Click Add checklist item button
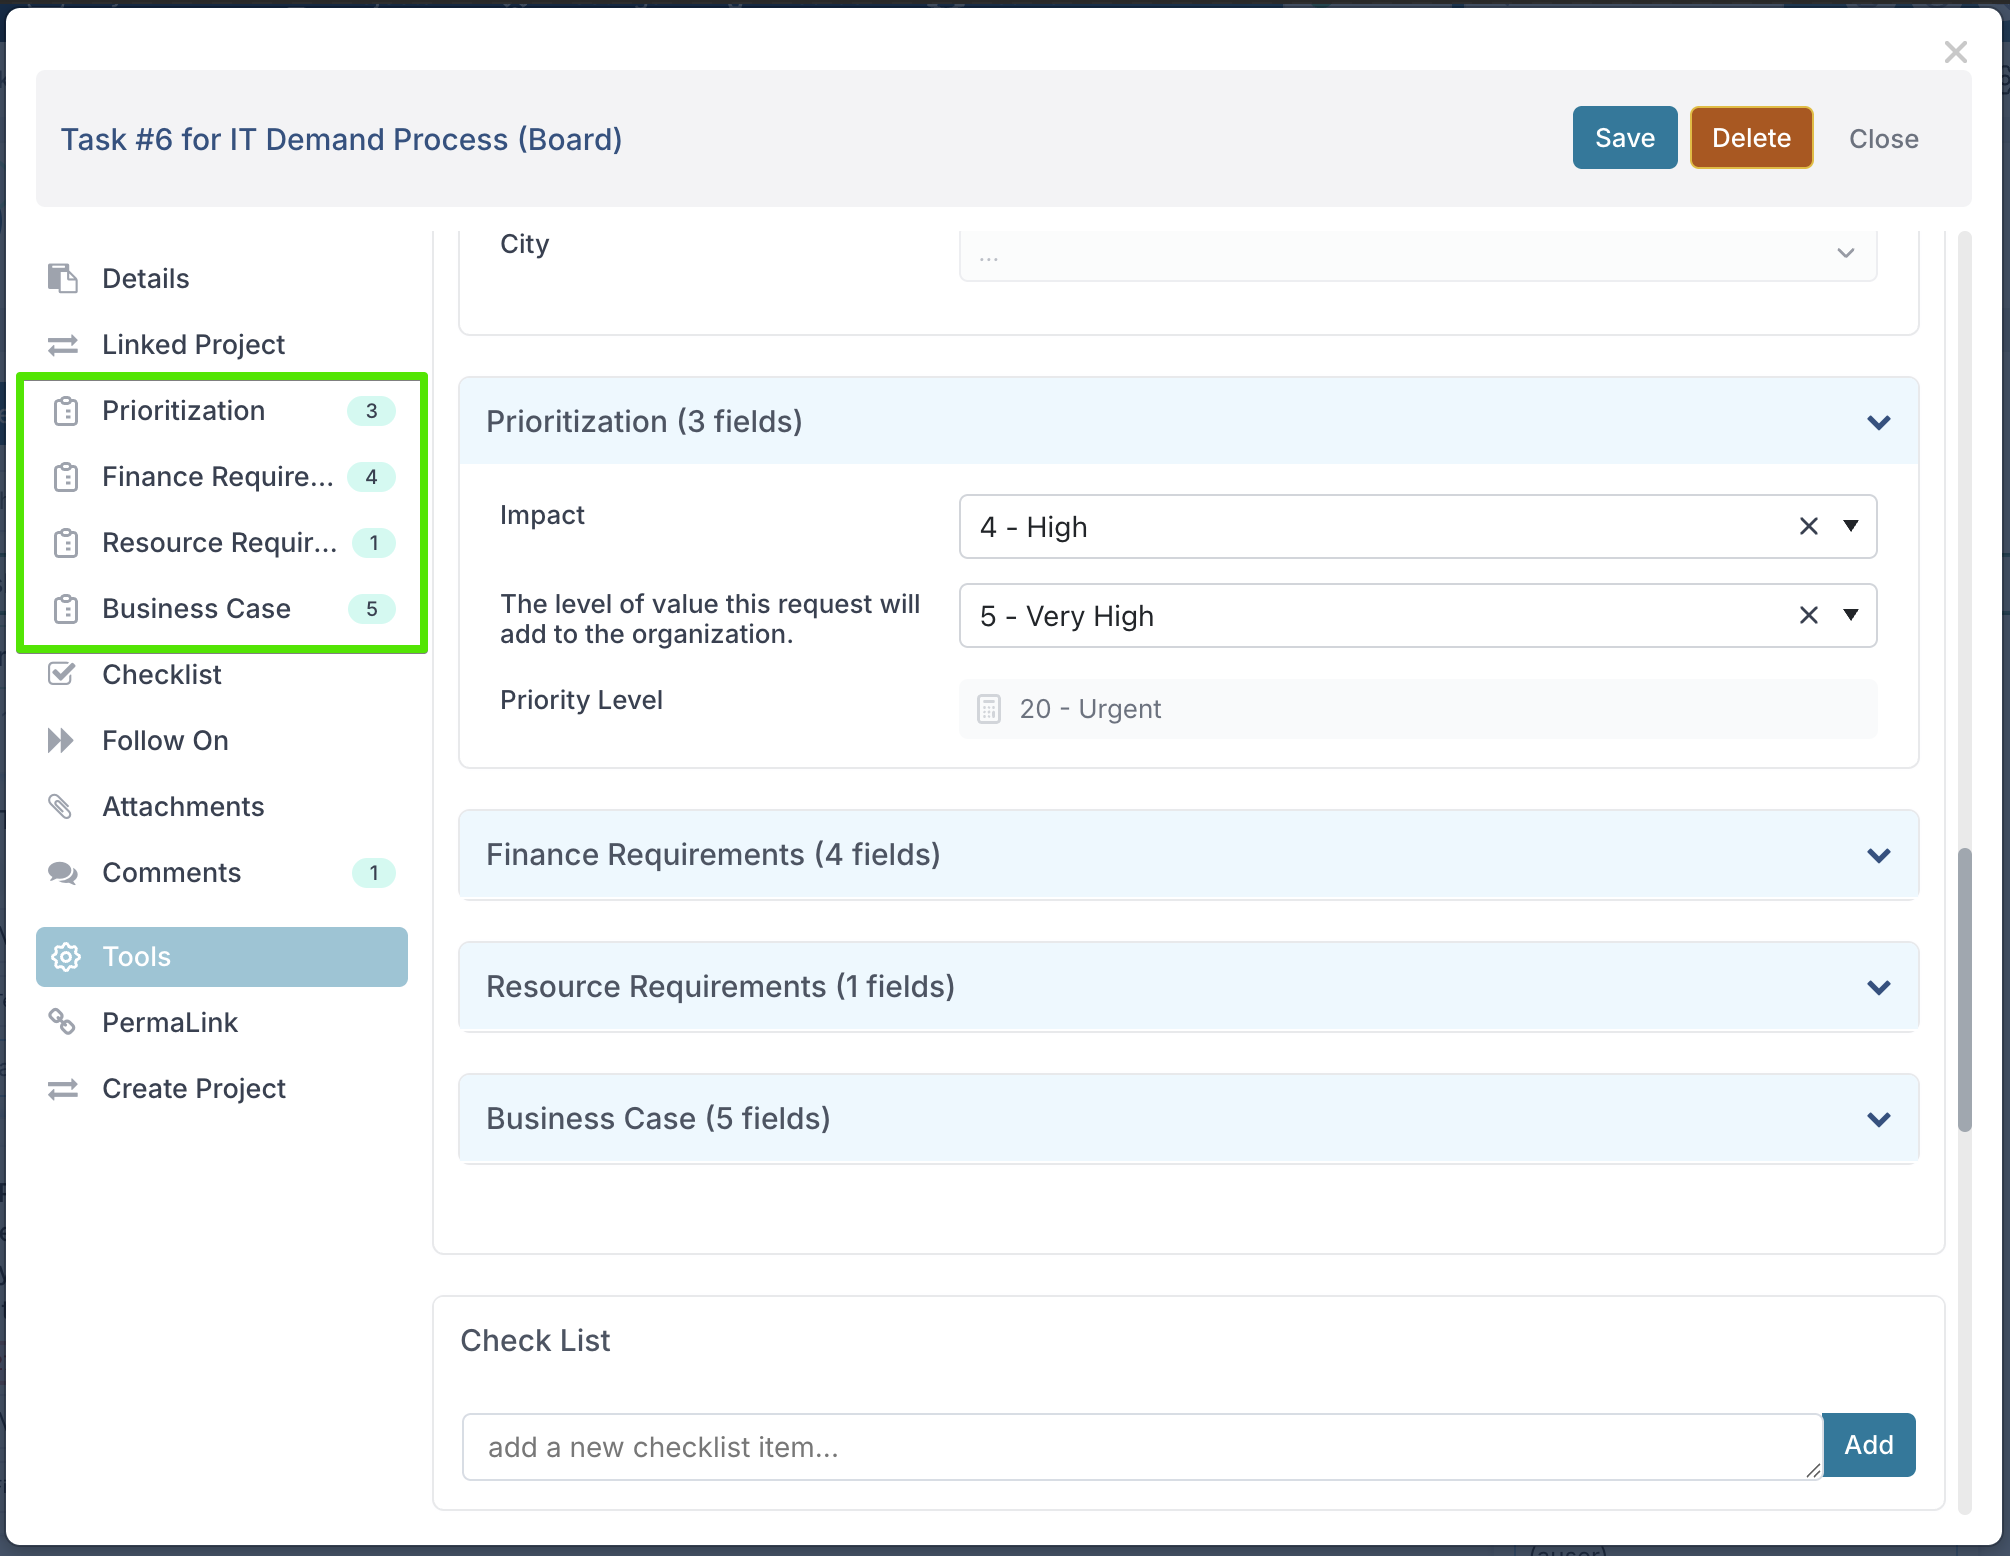Image resolution: width=2010 pixels, height=1556 pixels. [1868, 1445]
